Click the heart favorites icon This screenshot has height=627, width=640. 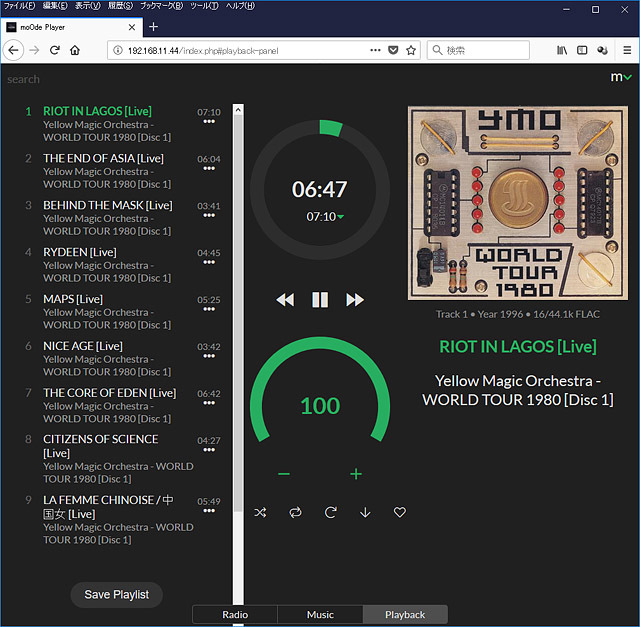pos(400,512)
